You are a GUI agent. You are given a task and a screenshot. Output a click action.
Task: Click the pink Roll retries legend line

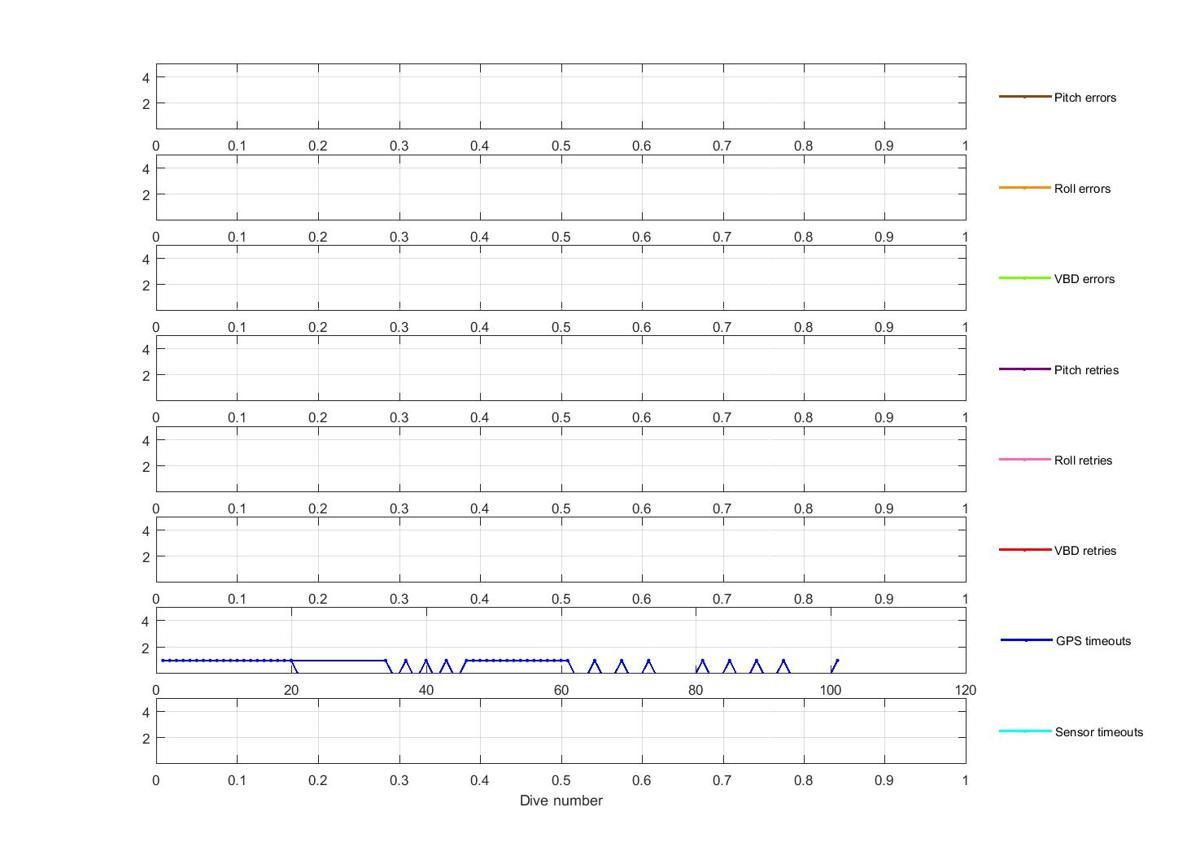click(1025, 460)
